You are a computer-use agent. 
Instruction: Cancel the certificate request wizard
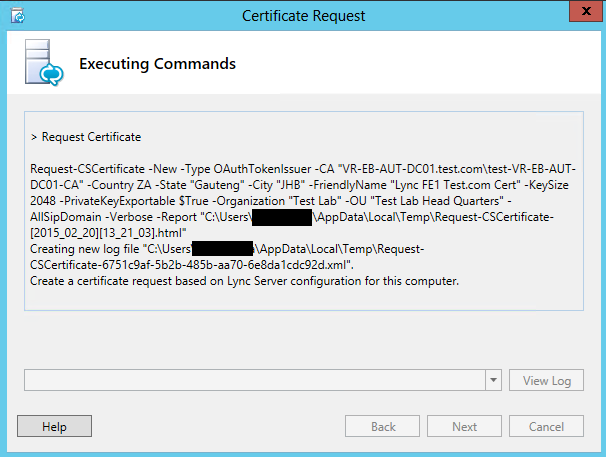pos(546,426)
